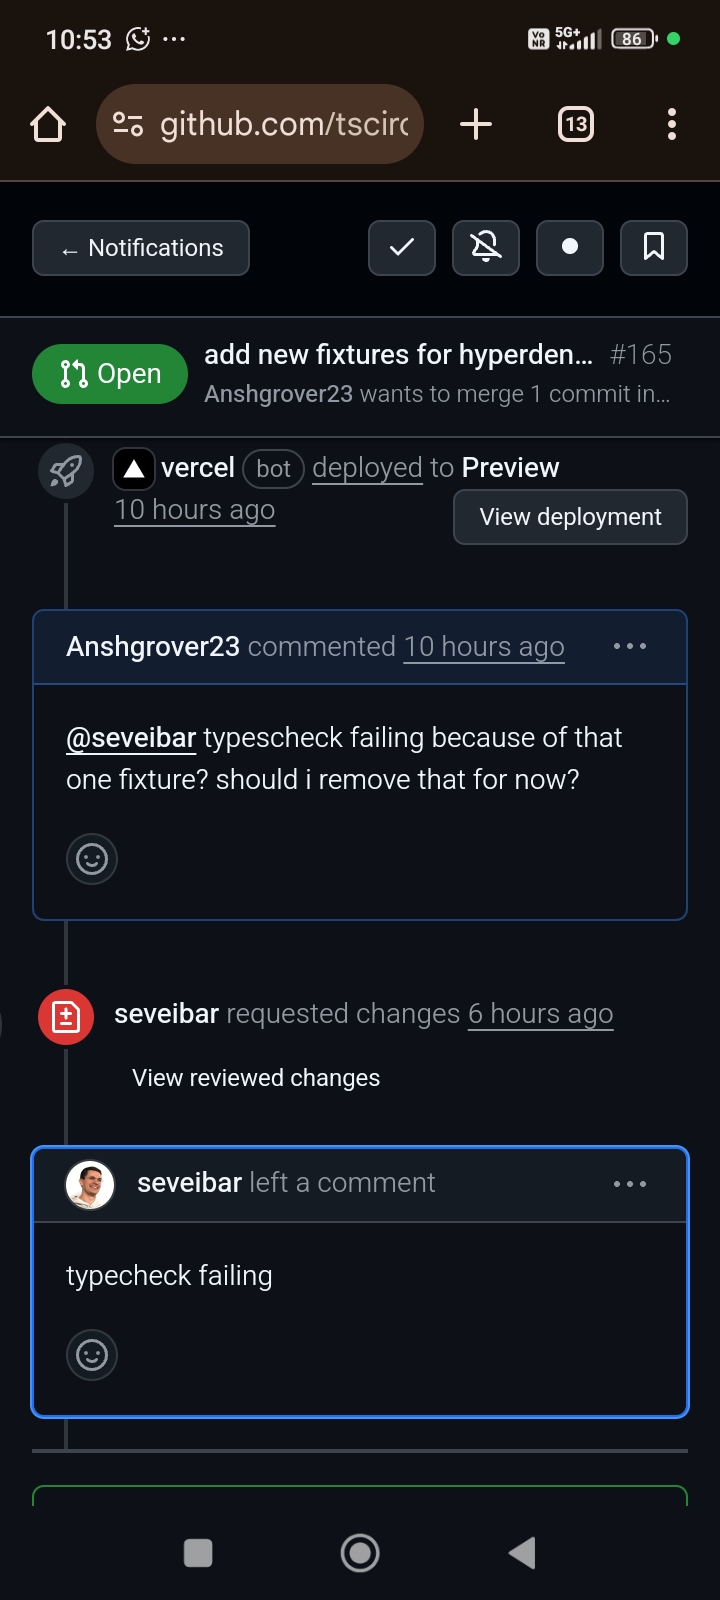This screenshot has height=1600, width=720.
Task: Tap seveibar's avatar thumbnail
Action: [x=90, y=1185]
